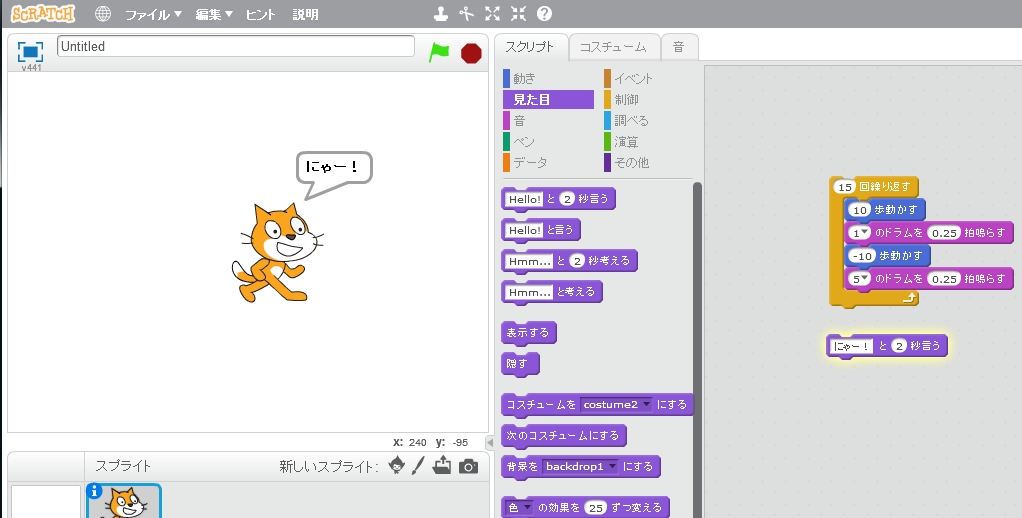Select the データ block category

click(548, 162)
